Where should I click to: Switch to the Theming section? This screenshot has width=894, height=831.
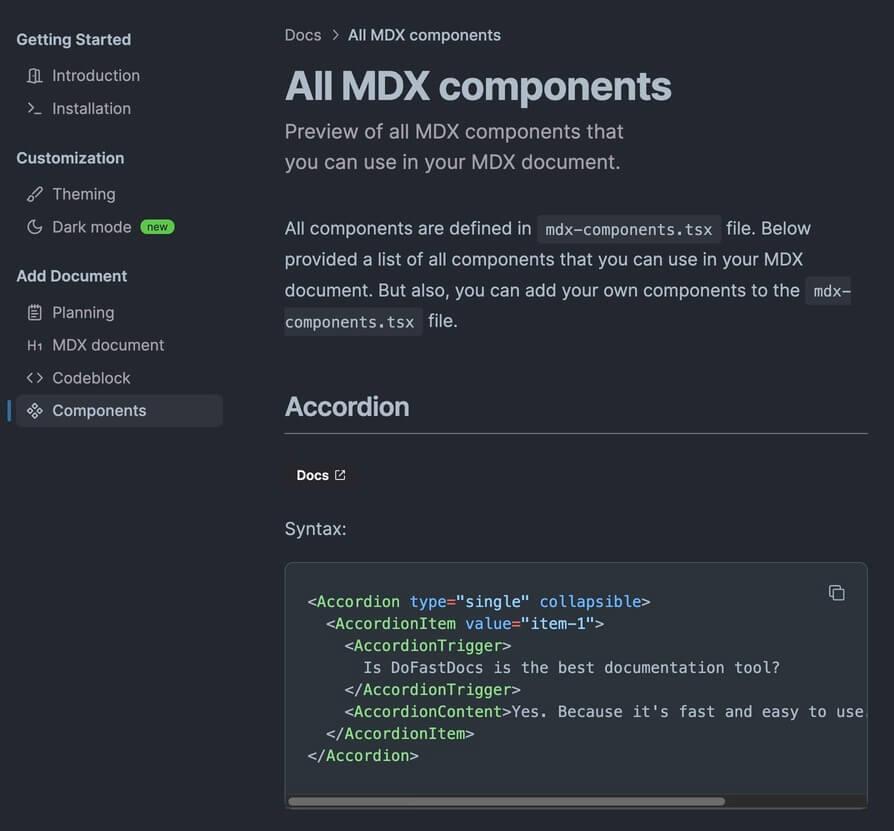point(84,193)
